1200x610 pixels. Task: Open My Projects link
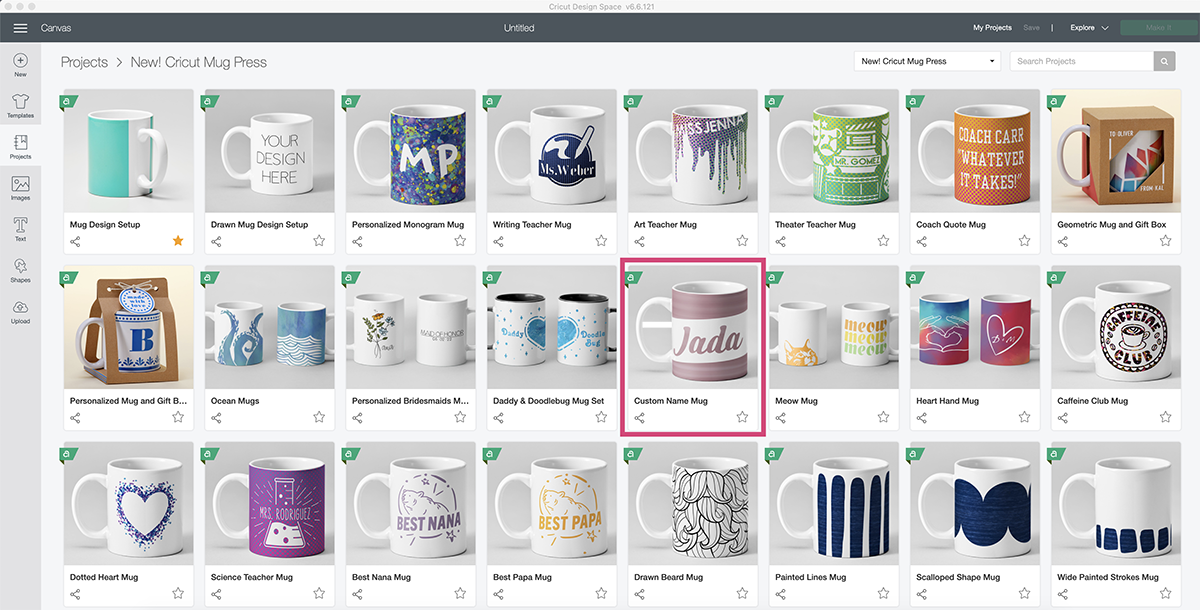tap(992, 28)
